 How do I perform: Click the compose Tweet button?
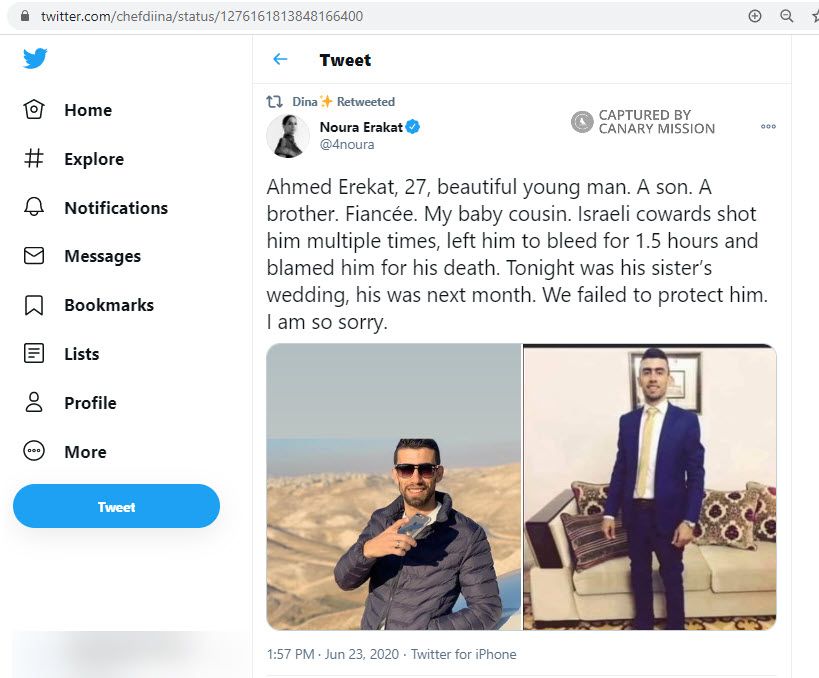[116, 506]
